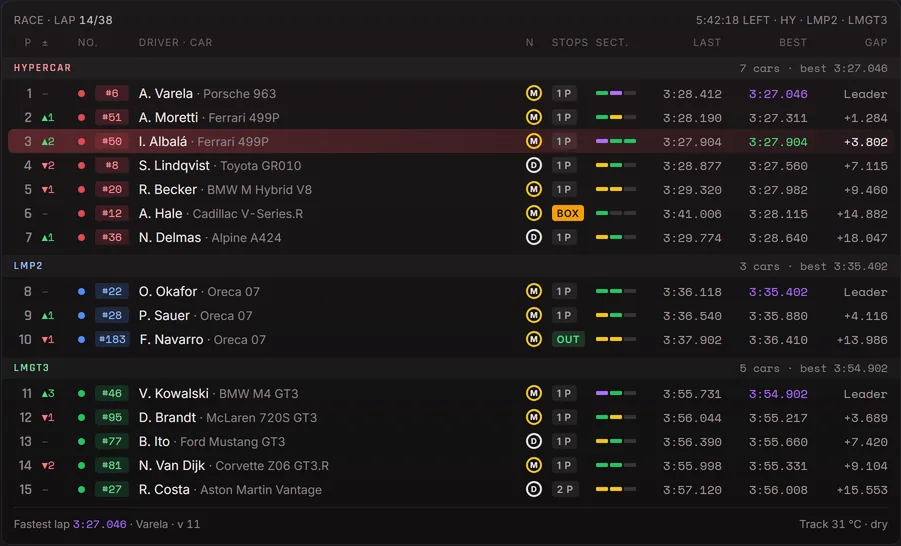Image resolution: width=901 pixels, height=546 pixels.
Task: Click the BOX pit status badge for A. Hale
Action: [568, 213]
